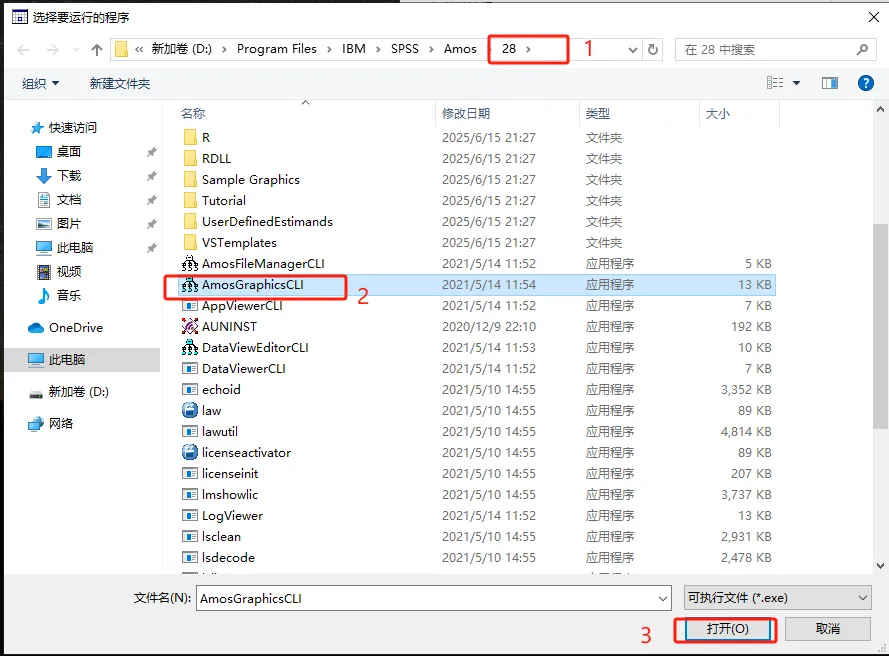889x656 pixels.
Task: Select the lsdecode file row
Action: point(477,557)
